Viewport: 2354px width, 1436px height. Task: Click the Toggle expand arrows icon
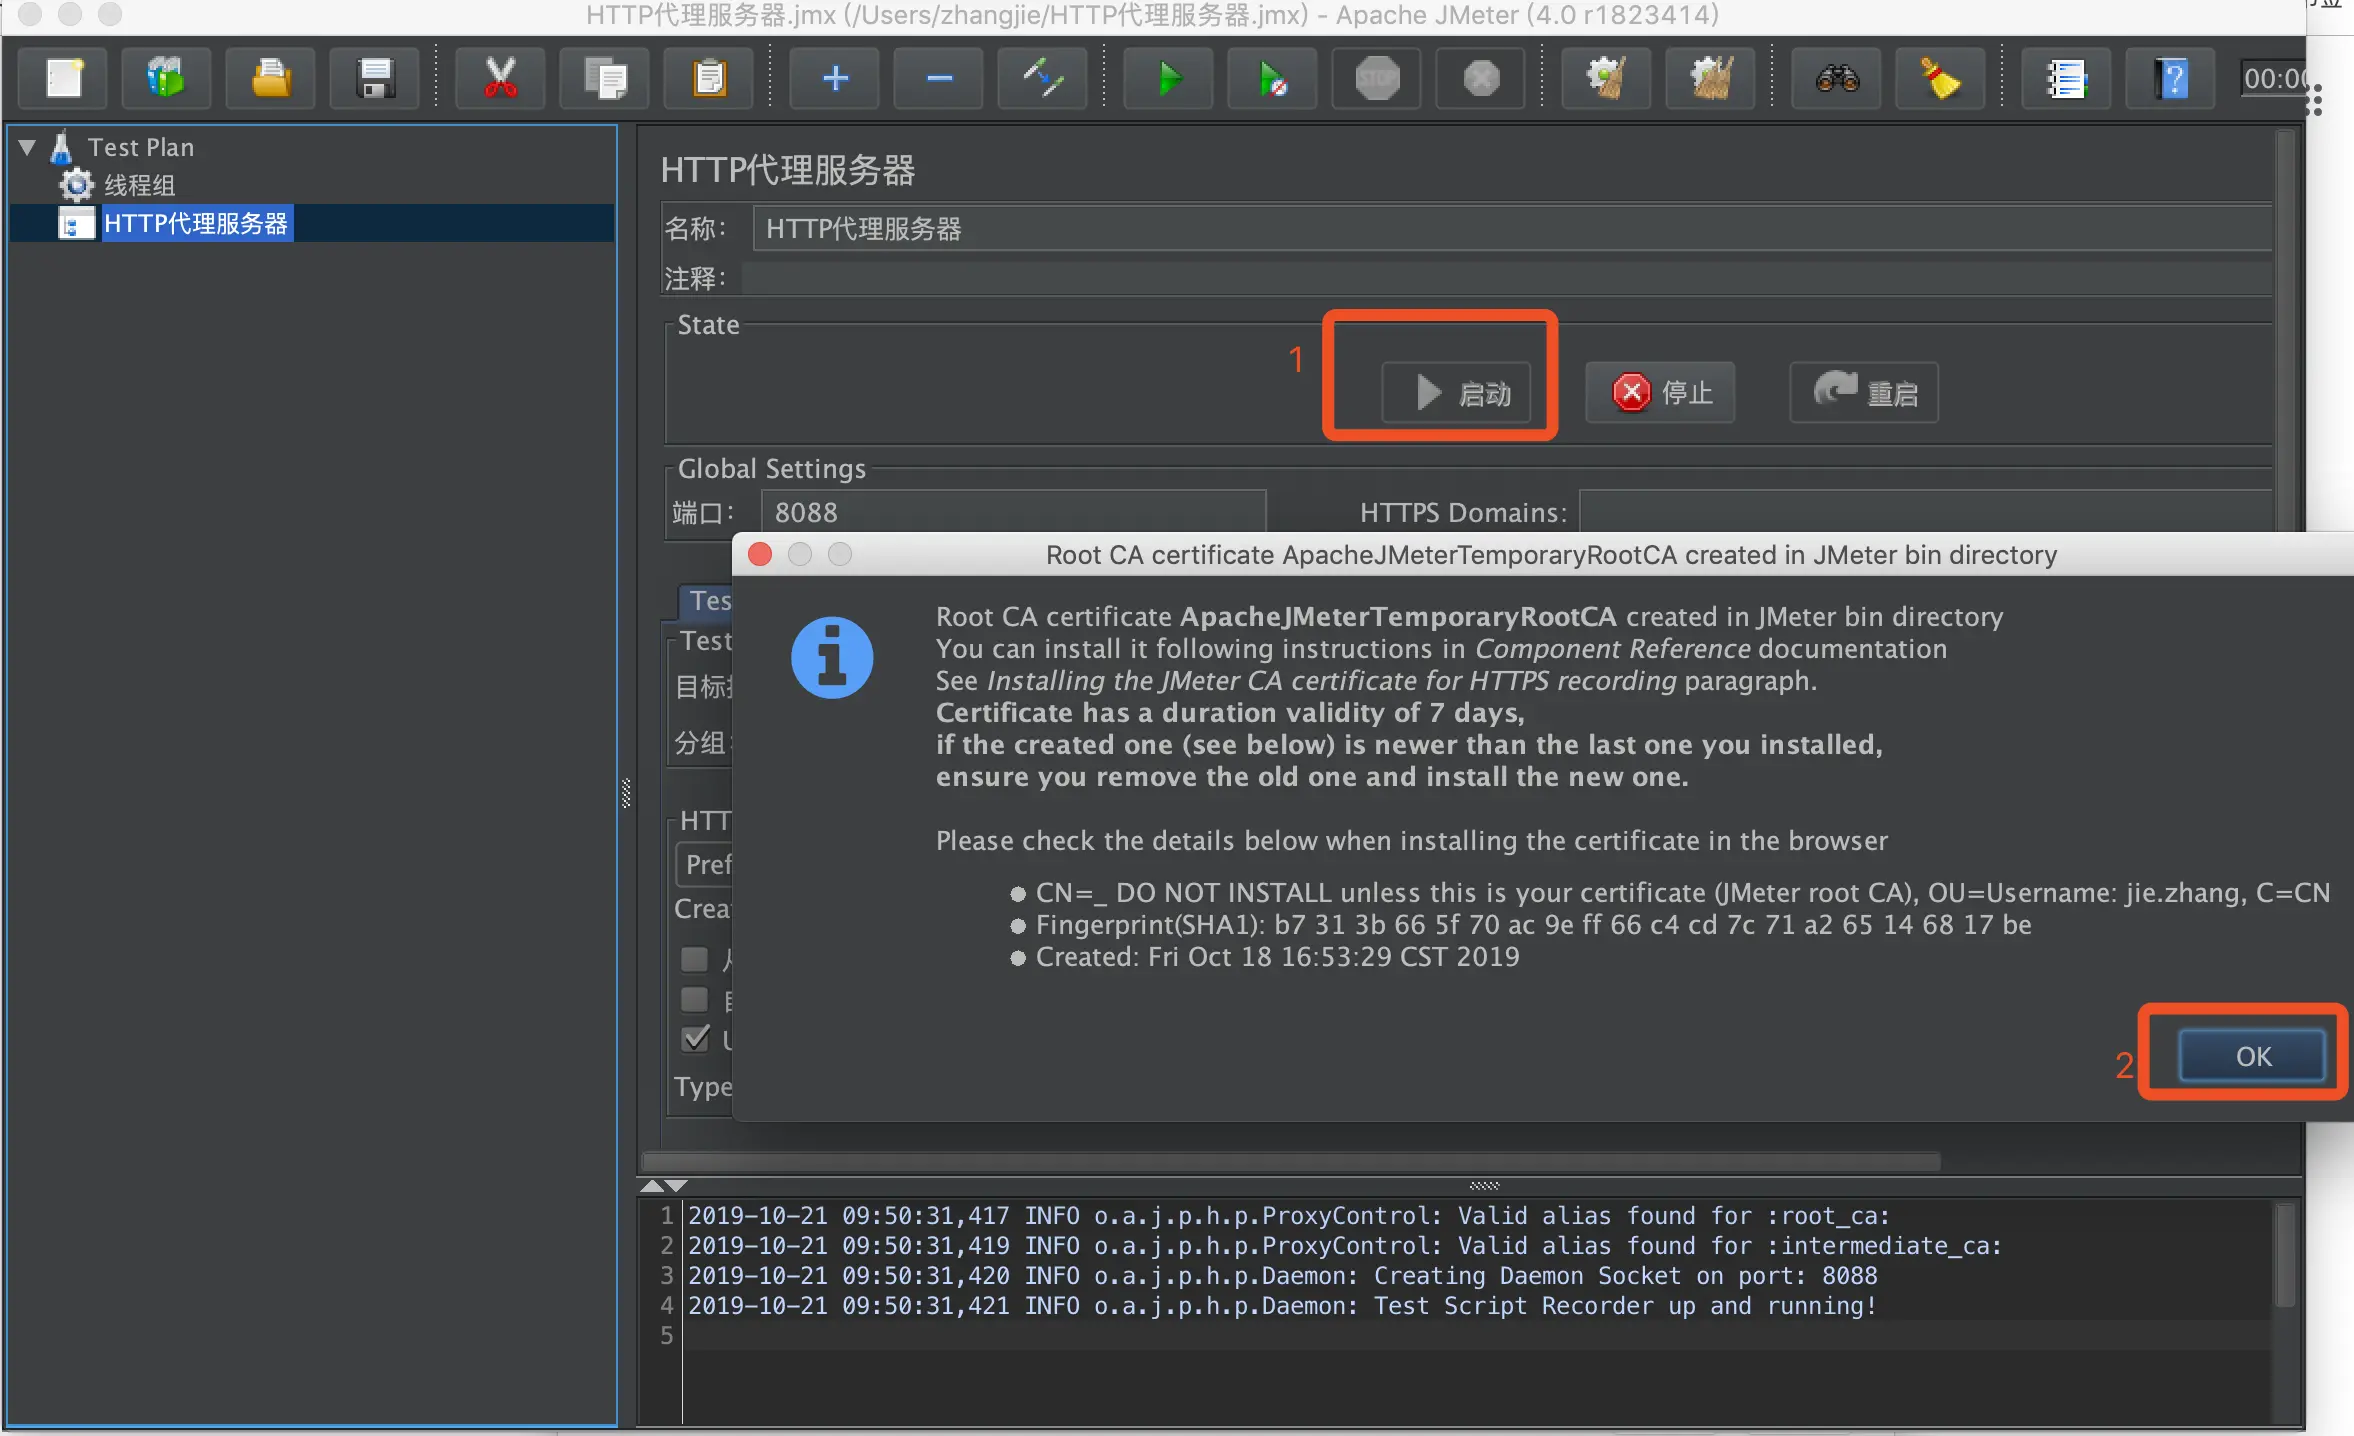pyautogui.click(x=1041, y=78)
